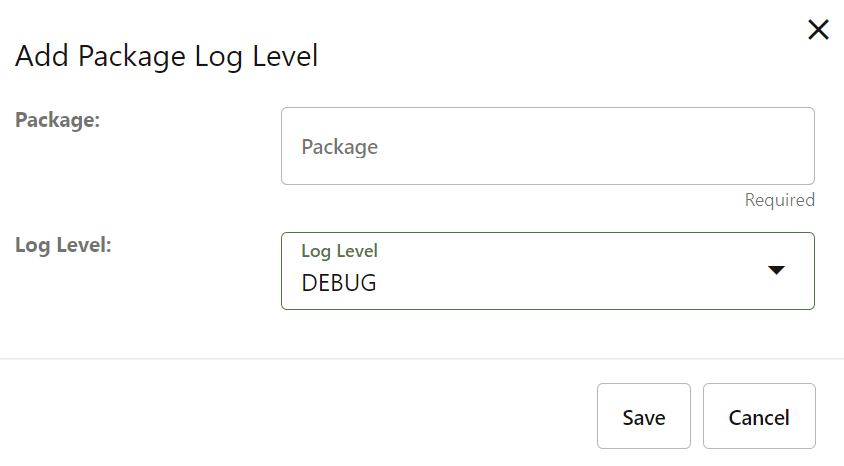The width and height of the screenshot is (844, 466).
Task: Cancel adding the package log level
Action: point(759,416)
